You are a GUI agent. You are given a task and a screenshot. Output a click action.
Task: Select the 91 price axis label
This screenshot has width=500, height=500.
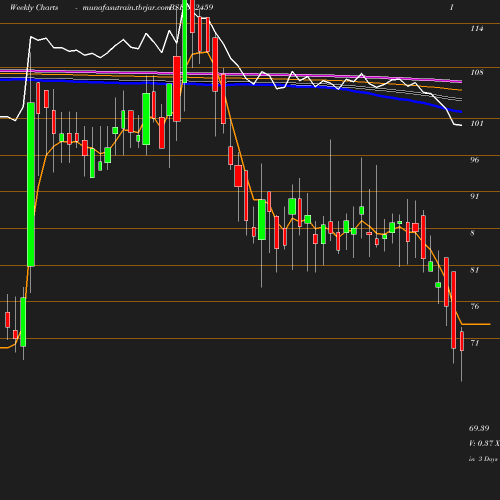coord(475,196)
